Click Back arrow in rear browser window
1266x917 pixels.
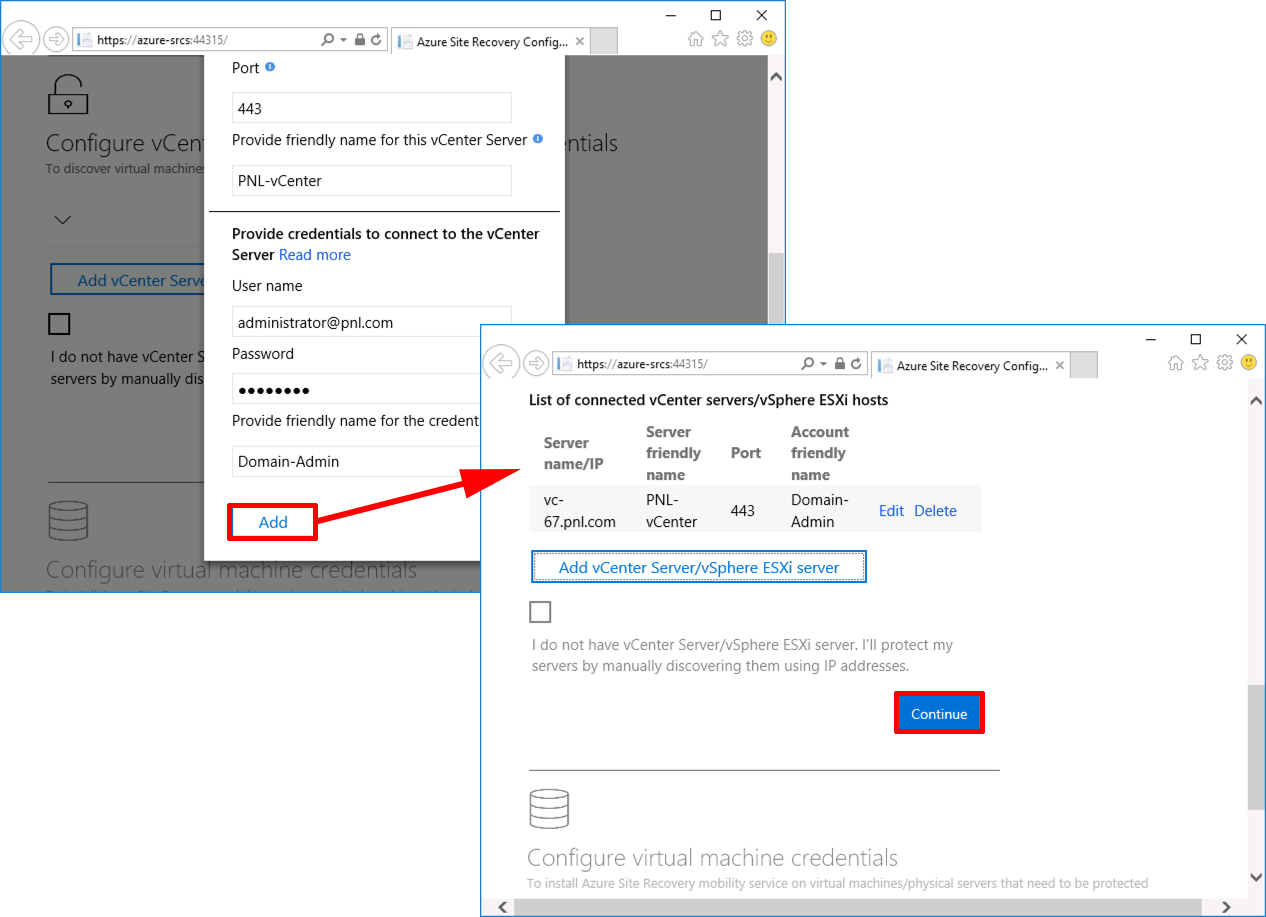coord(21,40)
